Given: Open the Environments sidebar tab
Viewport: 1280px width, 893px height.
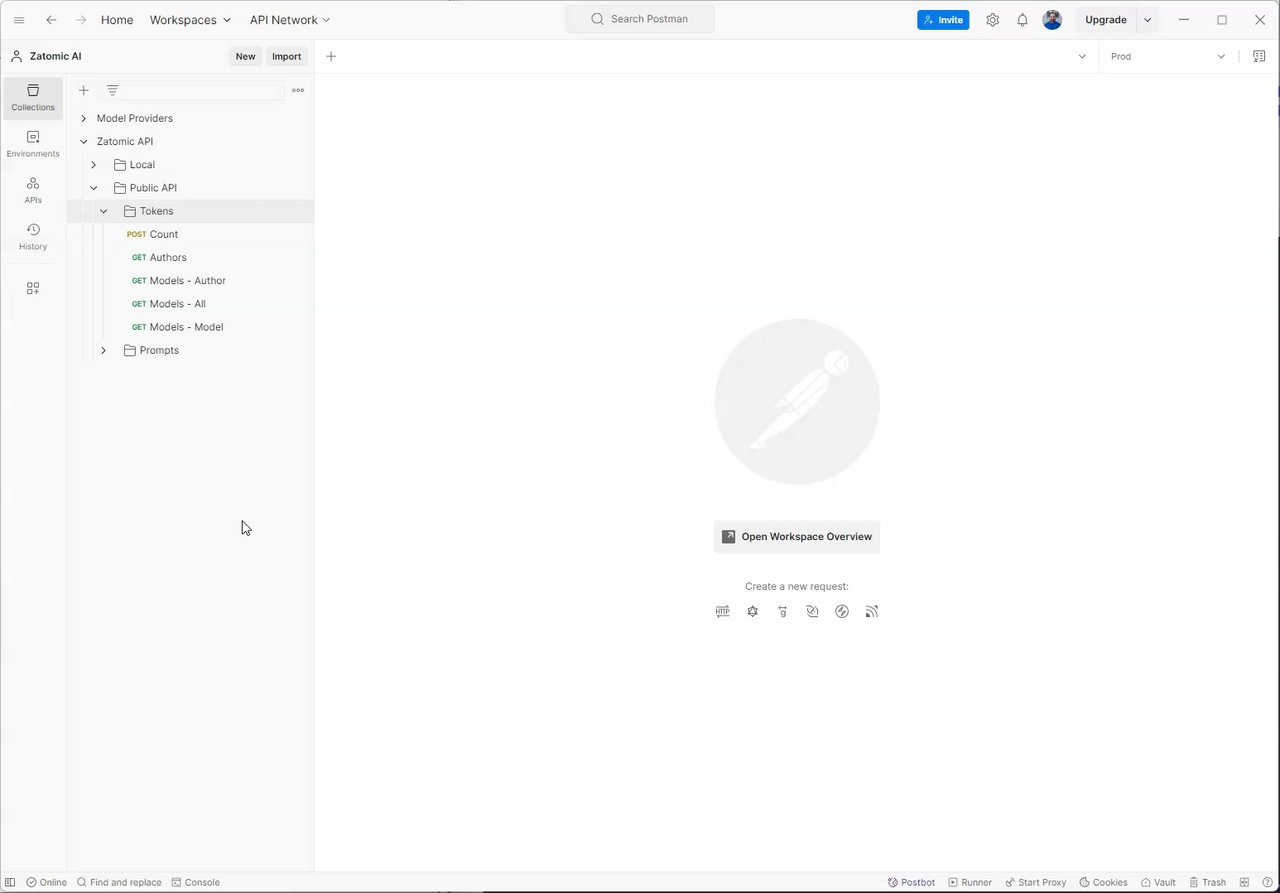Looking at the screenshot, I should (33, 144).
